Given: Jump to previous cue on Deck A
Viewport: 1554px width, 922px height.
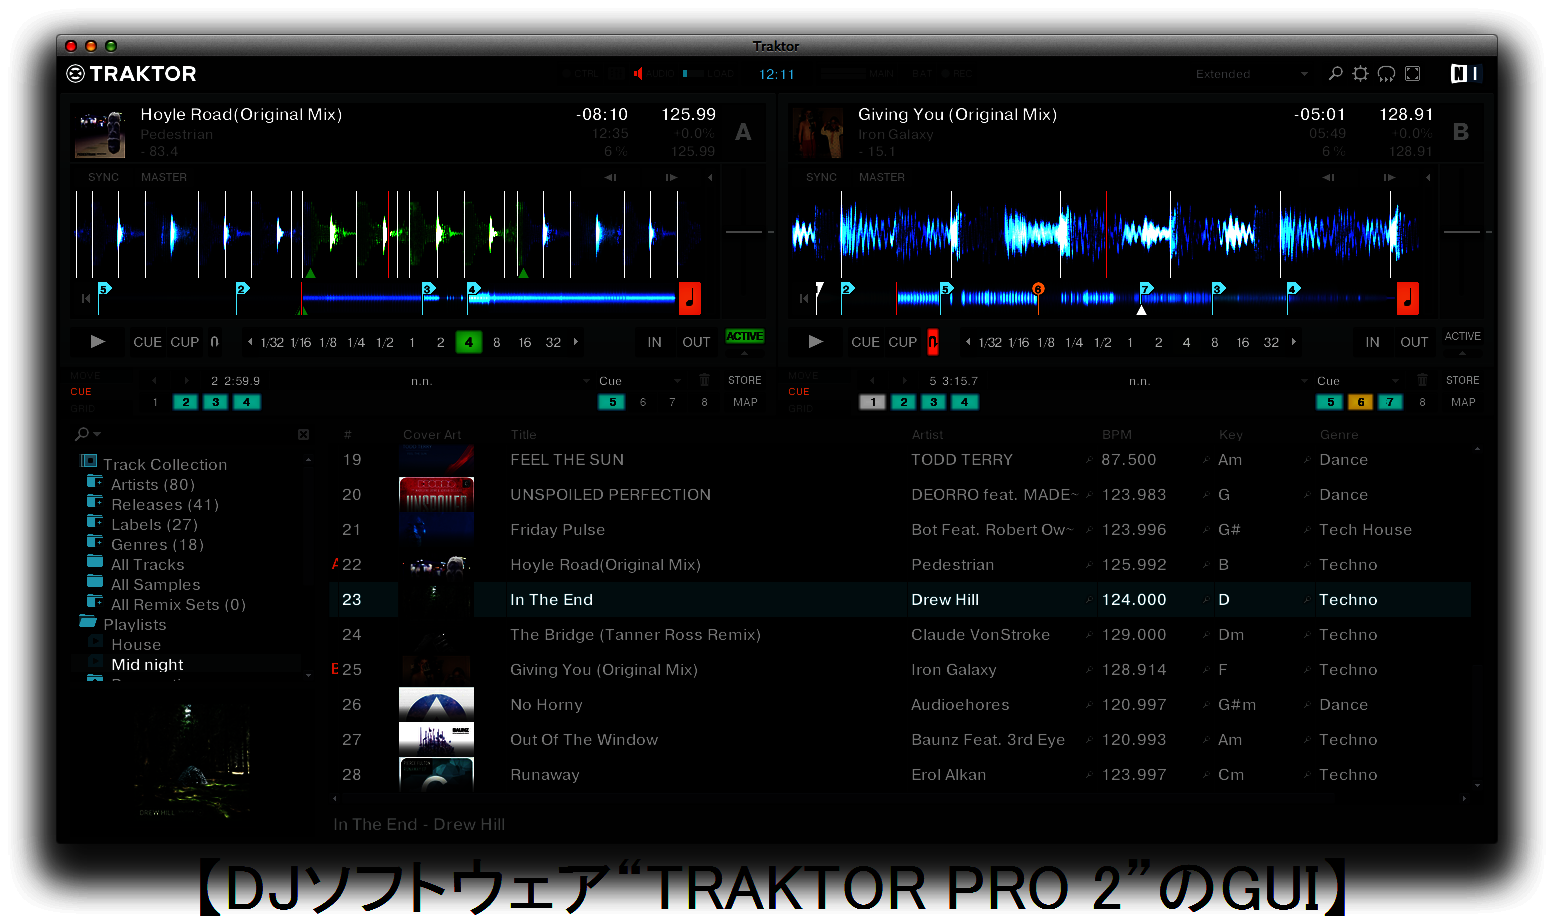Looking at the screenshot, I should (x=154, y=381).
